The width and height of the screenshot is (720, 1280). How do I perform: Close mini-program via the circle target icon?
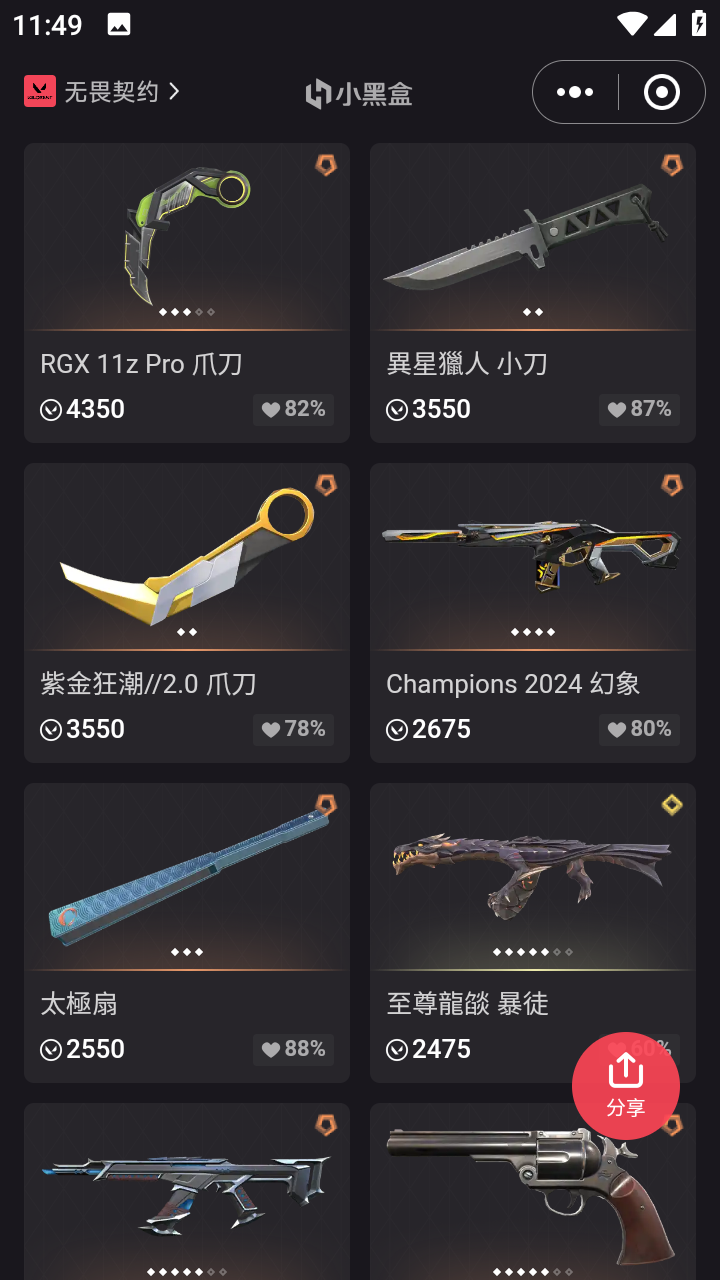pyautogui.click(x=661, y=92)
